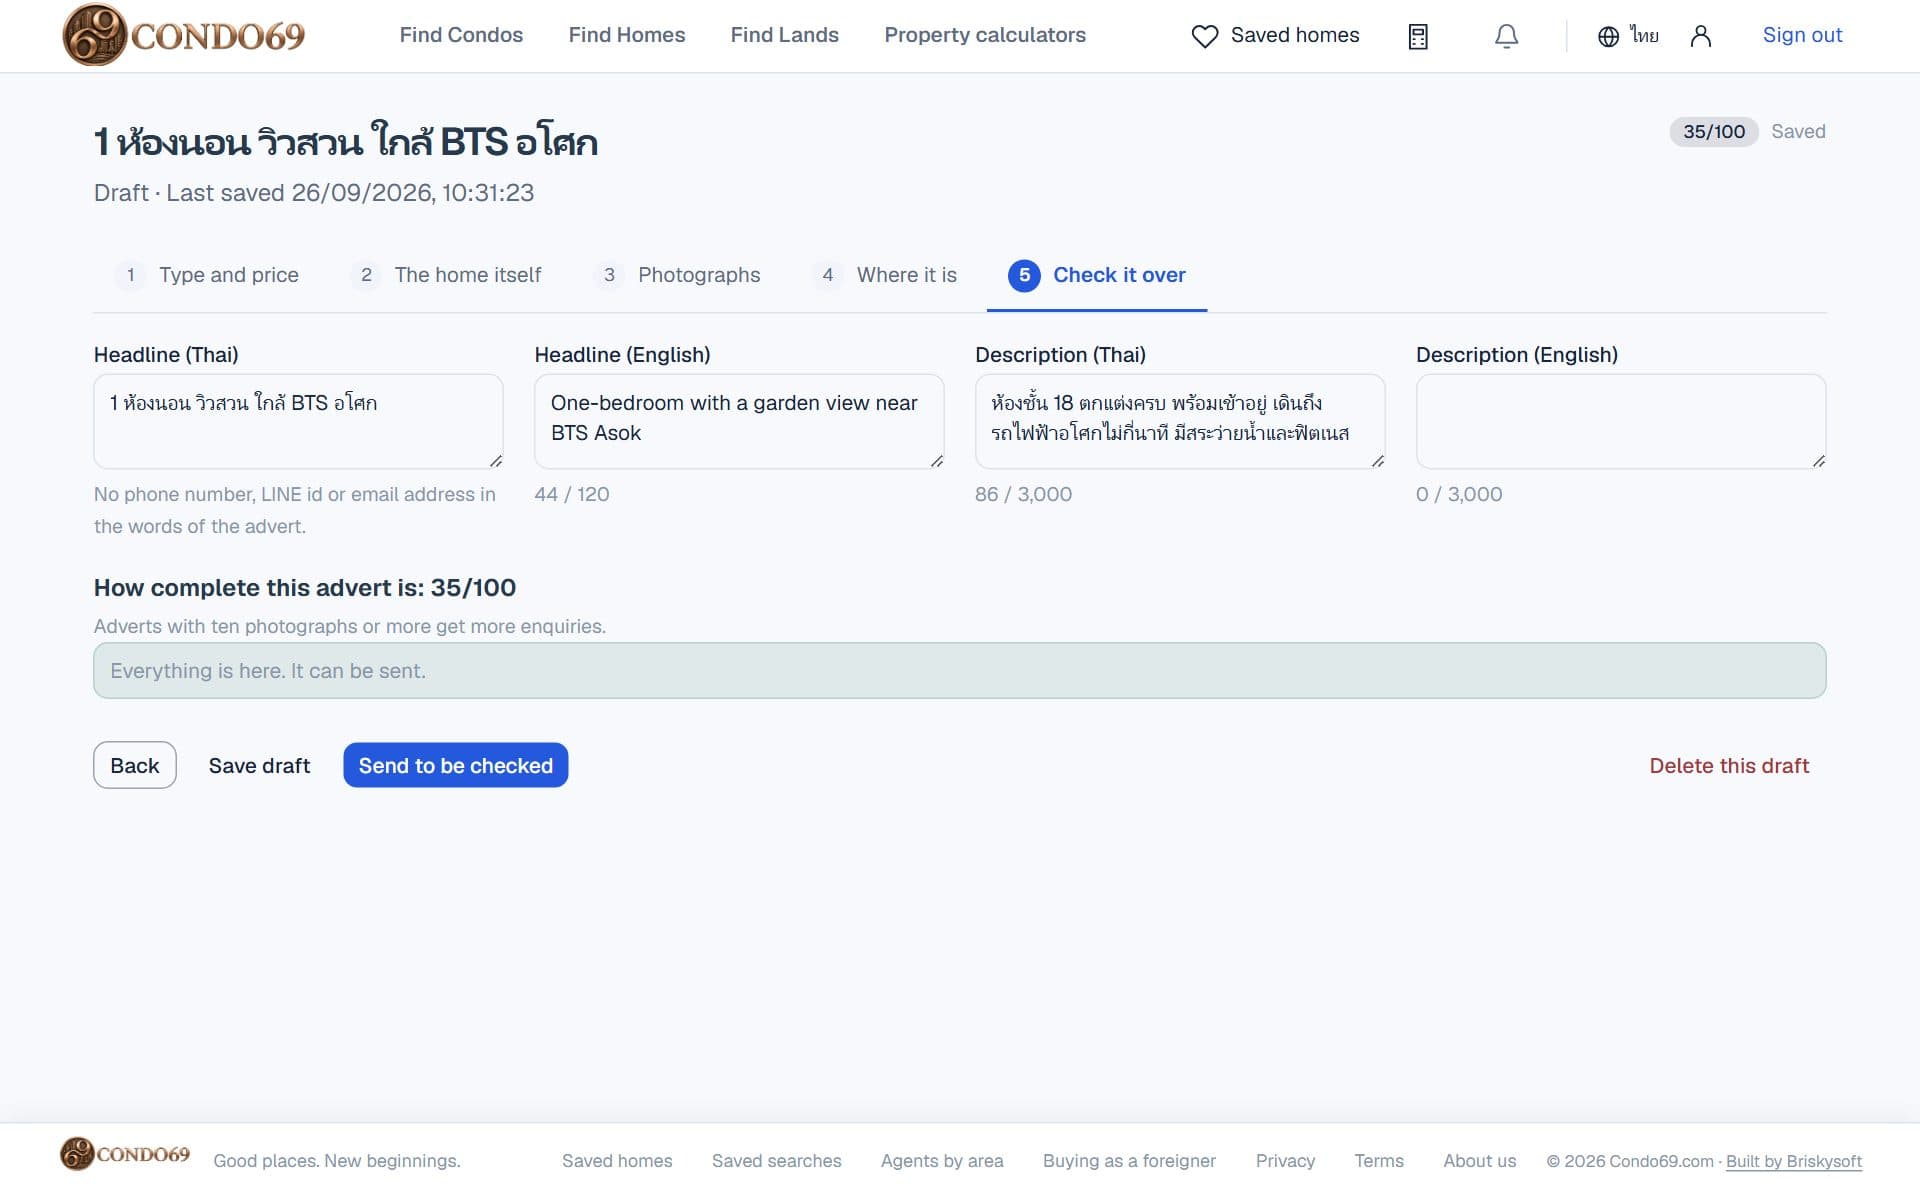Open footer Saved searches link
Screen dimensions: 1920x1200
click(x=777, y=1161)
